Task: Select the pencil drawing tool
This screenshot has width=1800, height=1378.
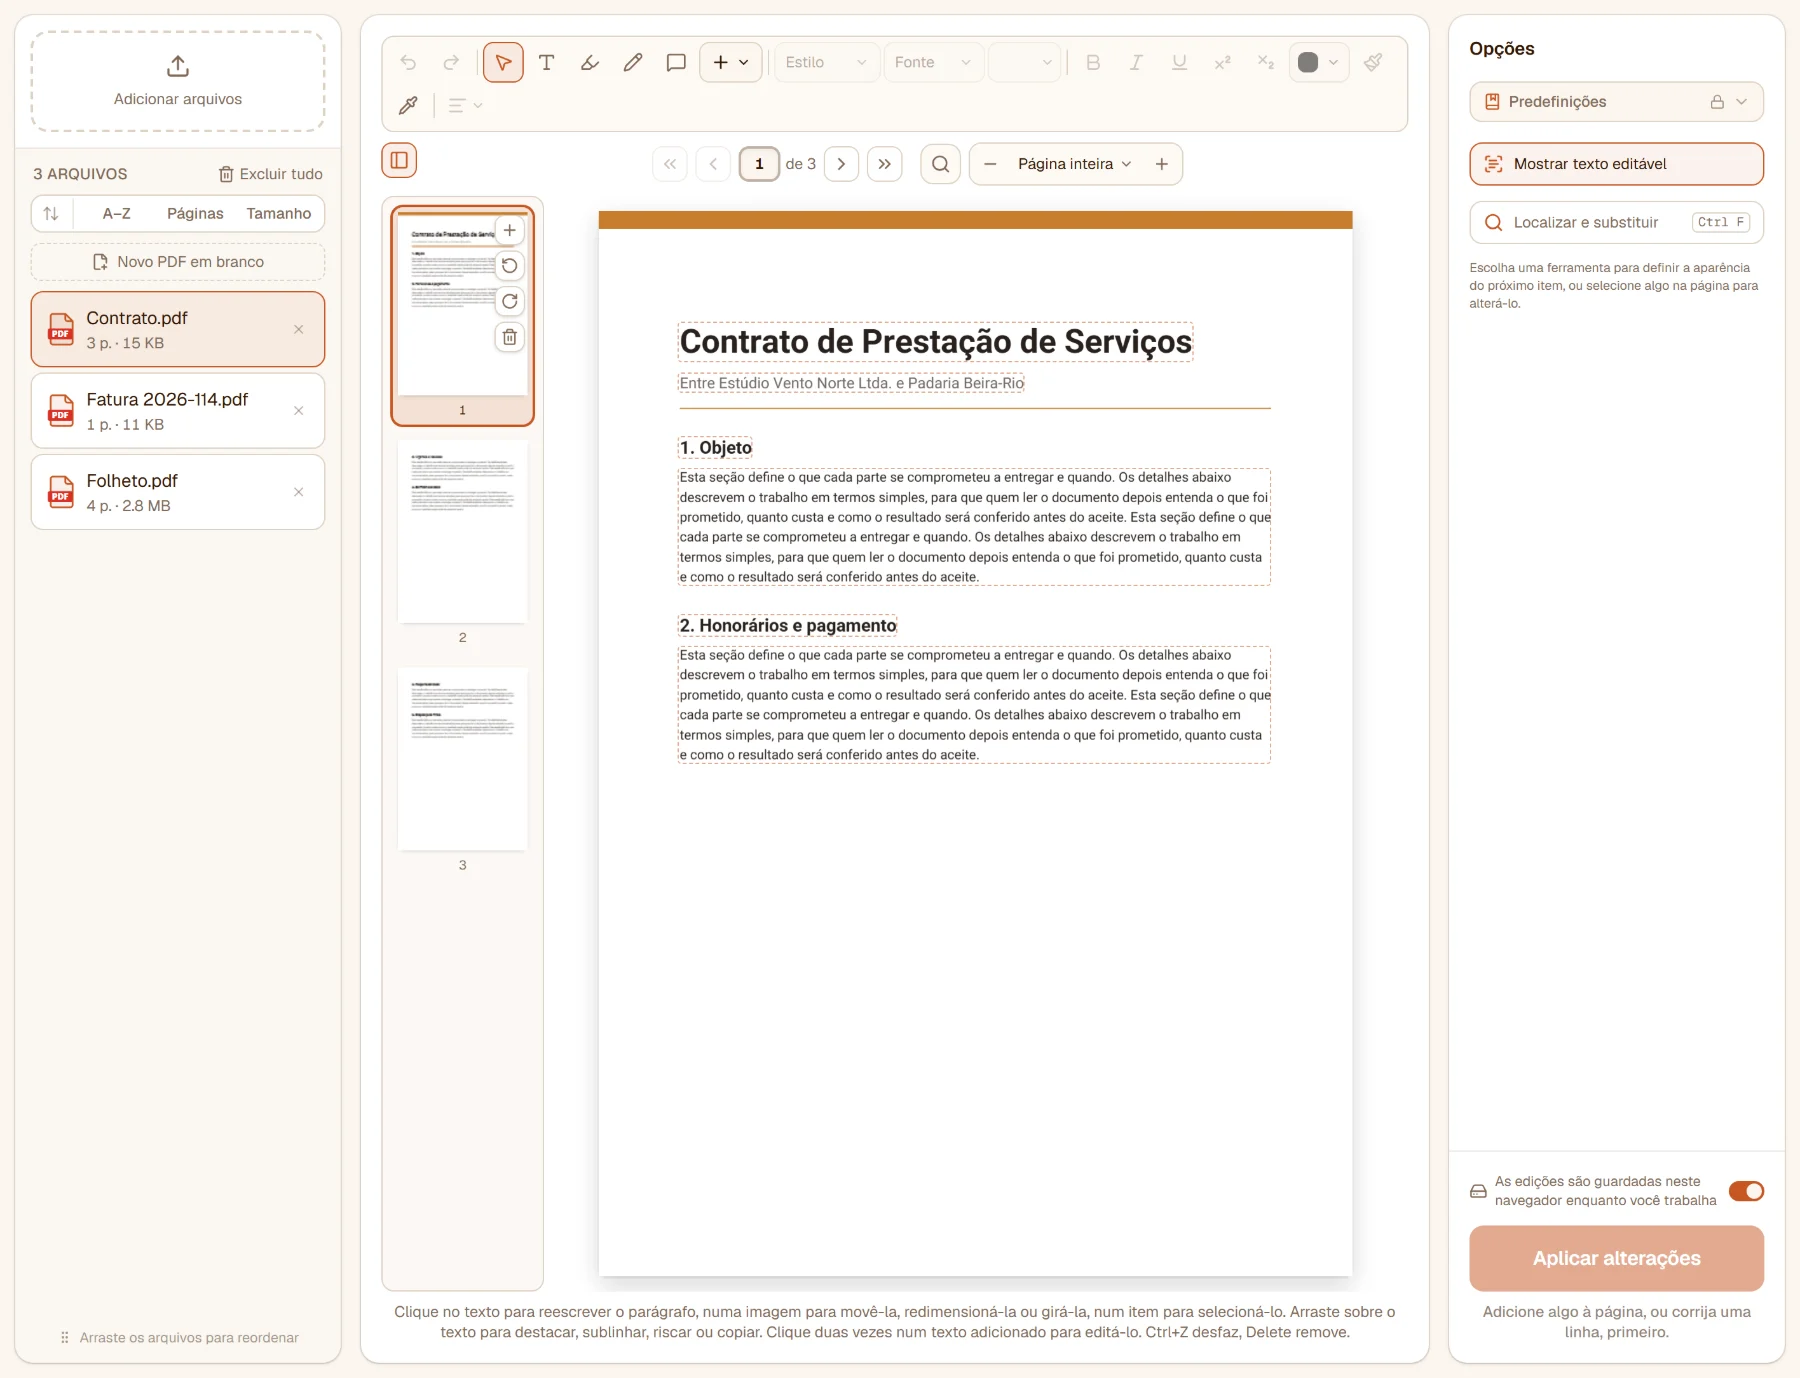Action: tap(632, 62)
